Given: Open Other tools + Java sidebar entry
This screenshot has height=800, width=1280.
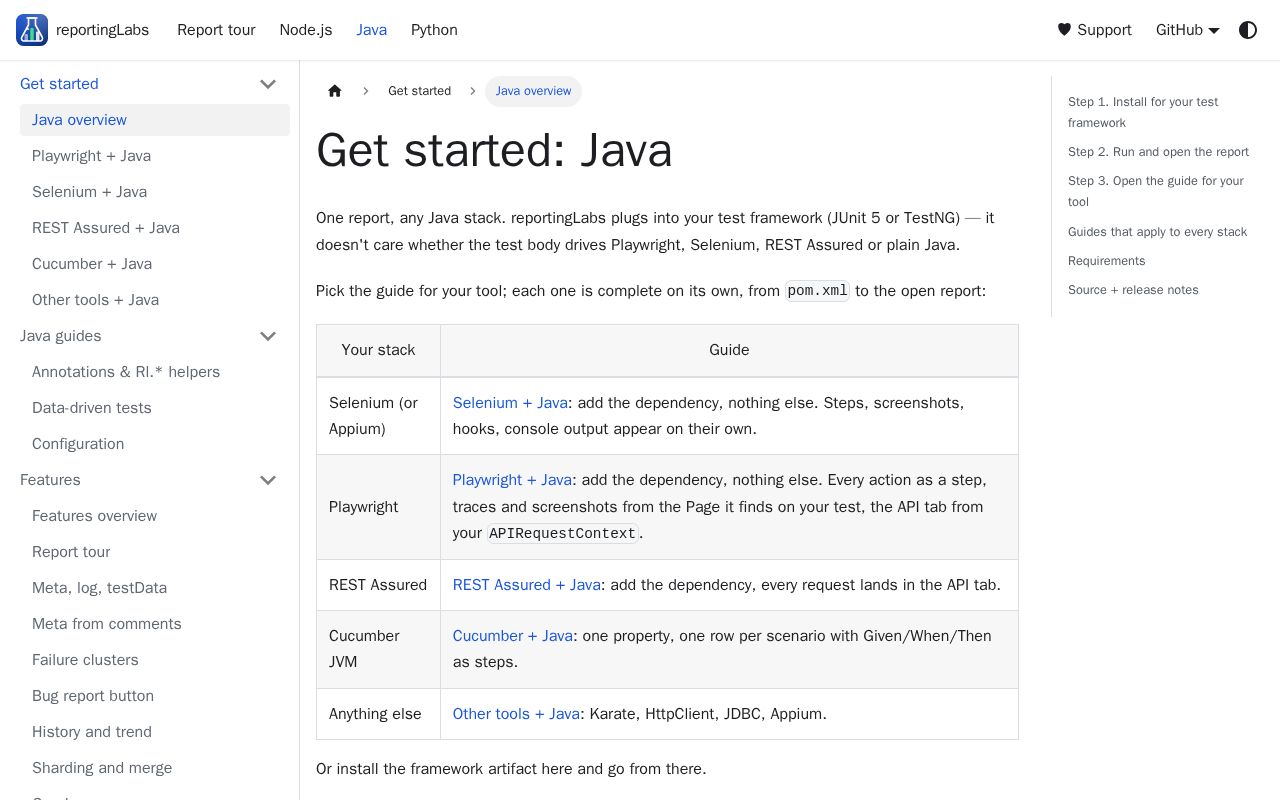Looking at the screenshot, I should pyautogui.click(x=155, y=300).
